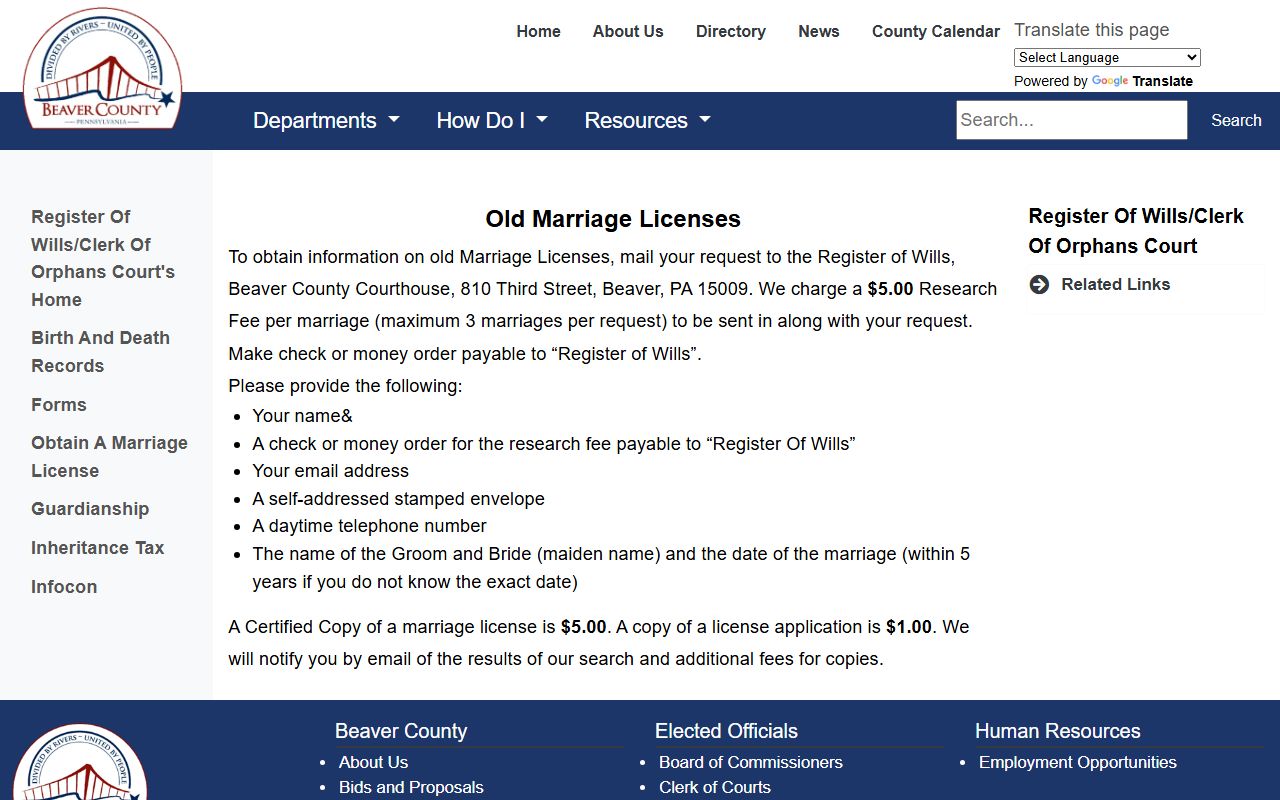This screenshot has height=800, width=1280.
Task: Click 'Please provide the following:' text
Action: (x=345, y=386)
